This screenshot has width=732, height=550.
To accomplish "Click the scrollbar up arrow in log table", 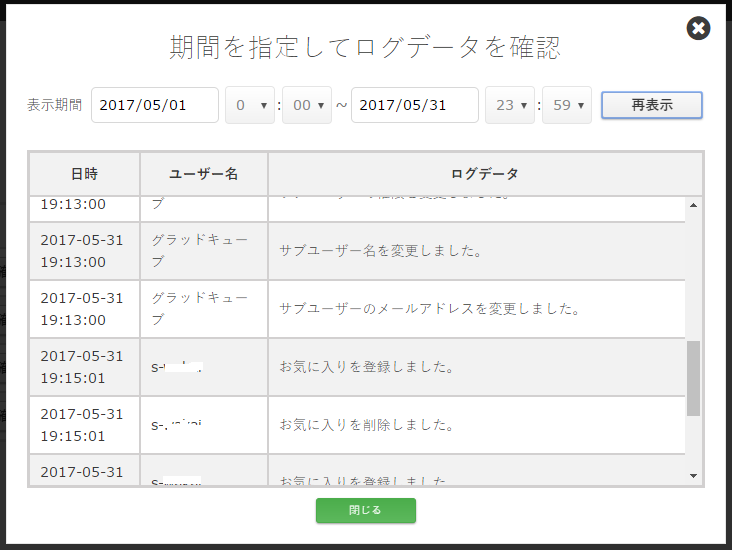I will click(693, 205).
